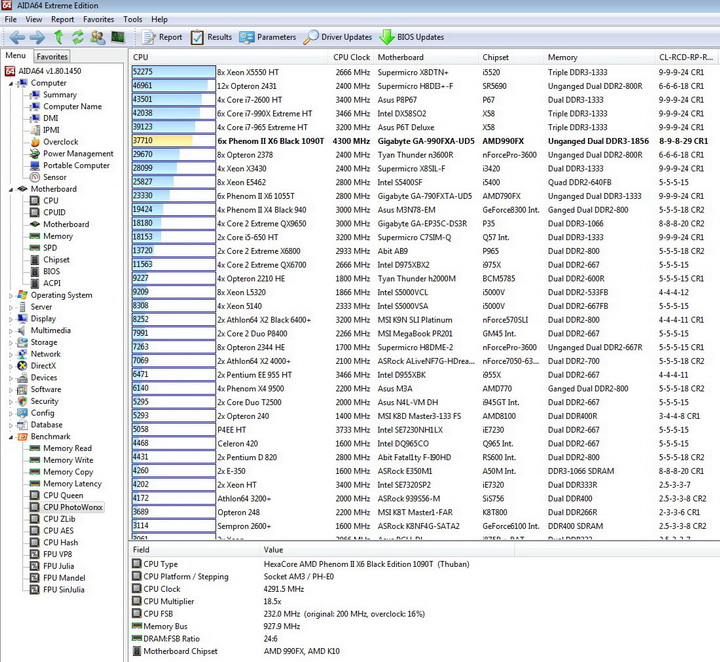The width and height of the screenshot is (720, 662).
Task: Select the Security tree item
Action: (x=45, y=401)
